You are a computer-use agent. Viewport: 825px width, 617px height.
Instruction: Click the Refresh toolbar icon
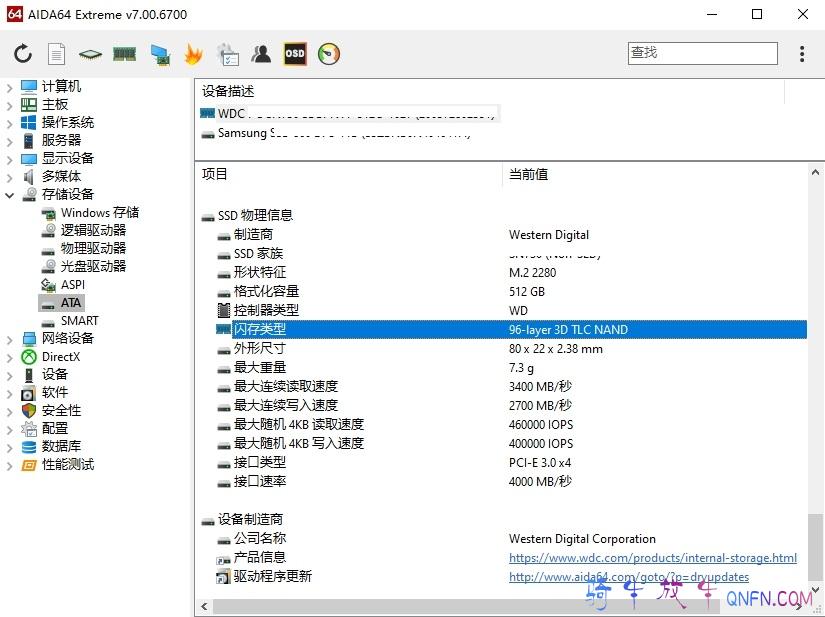23,54
